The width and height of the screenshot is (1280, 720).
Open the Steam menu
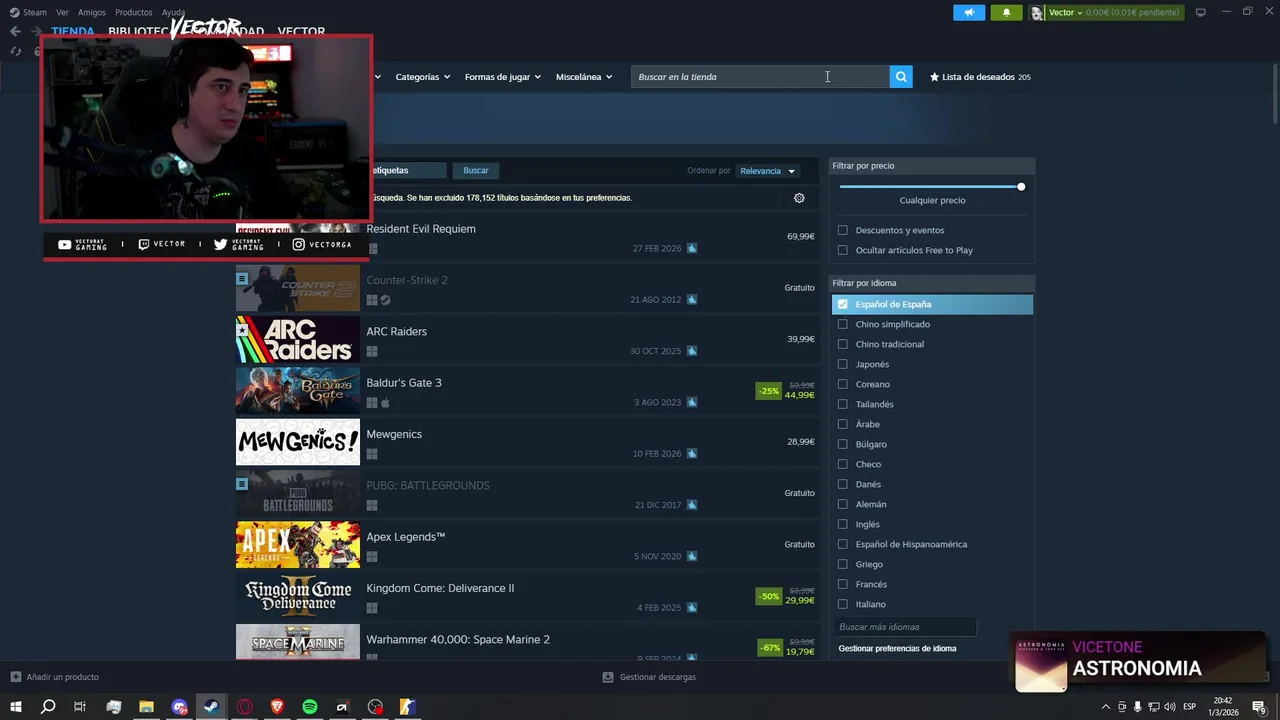[35, 12]
